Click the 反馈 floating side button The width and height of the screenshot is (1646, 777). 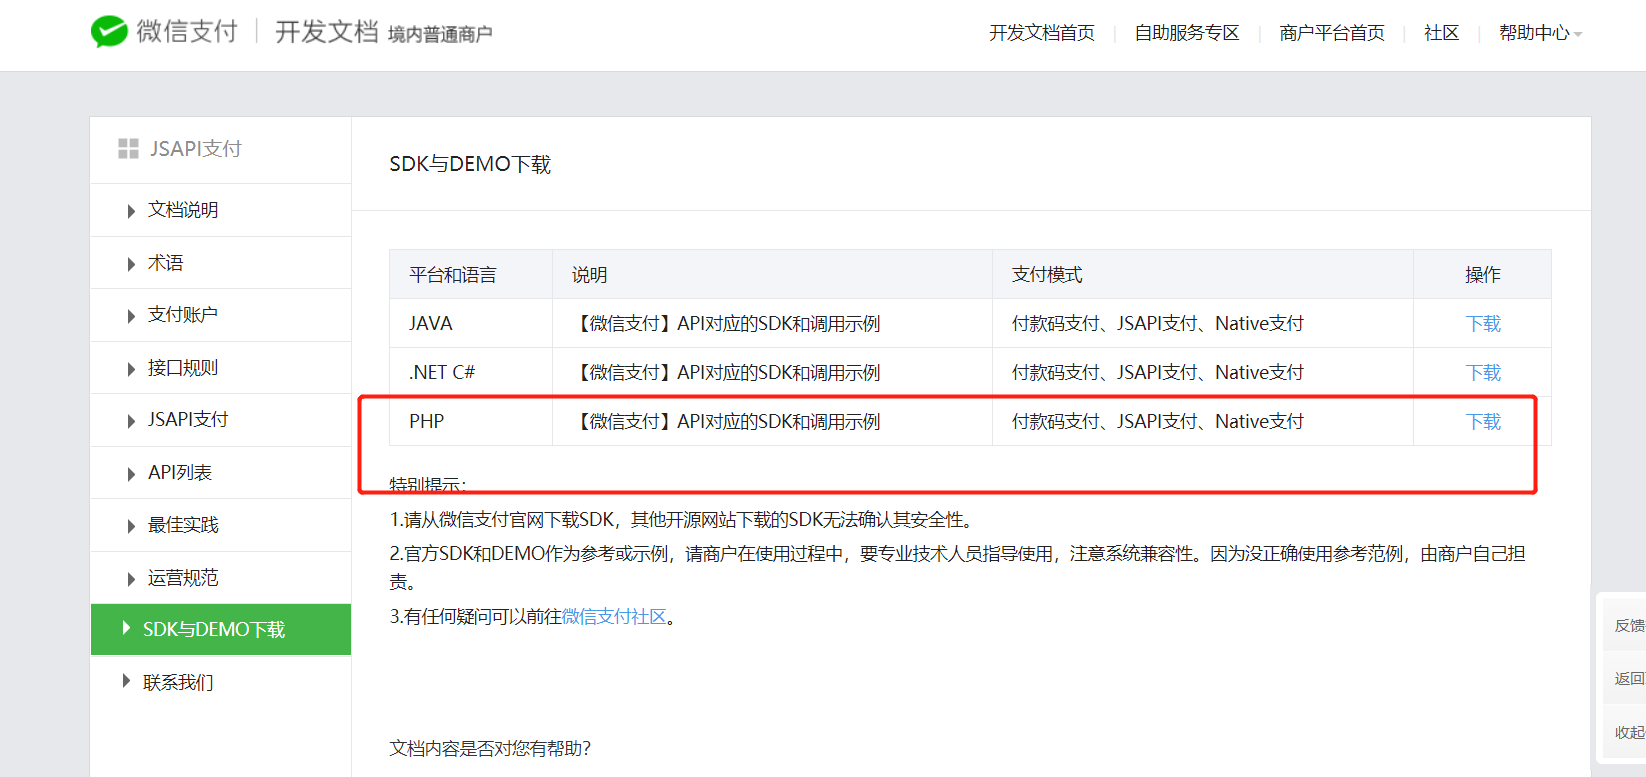pos(1629,626)
